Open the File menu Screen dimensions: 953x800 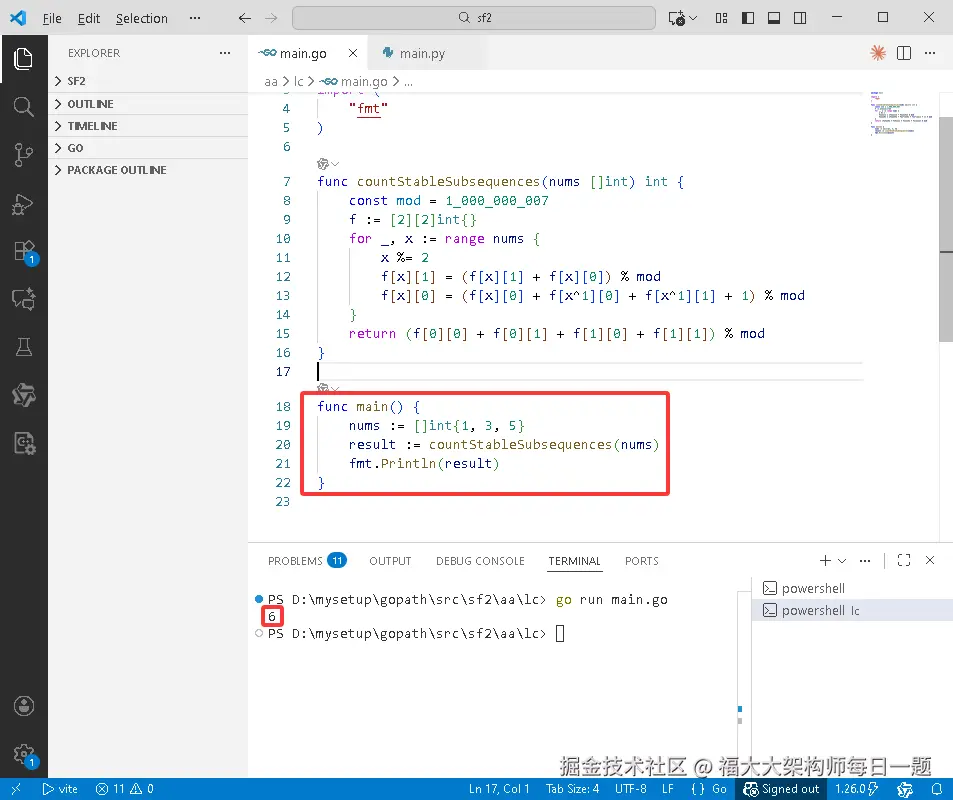pos(52,18)
